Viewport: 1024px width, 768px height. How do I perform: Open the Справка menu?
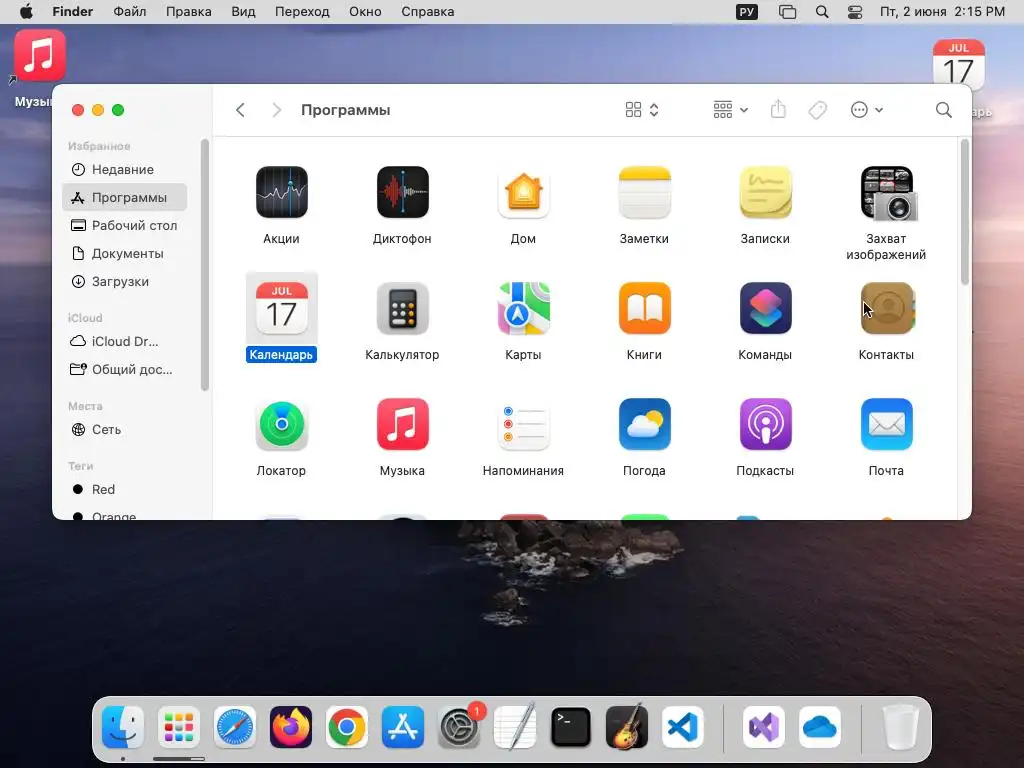427,12
